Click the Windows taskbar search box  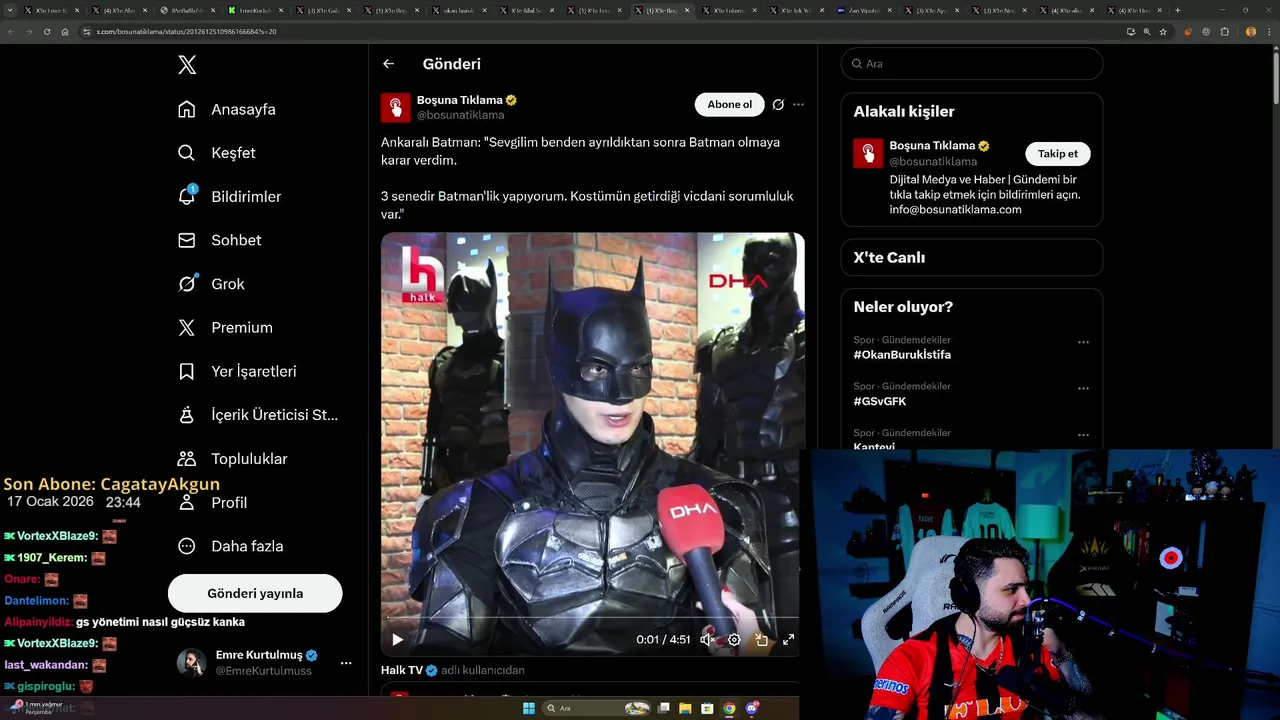(x=597, y=708)
